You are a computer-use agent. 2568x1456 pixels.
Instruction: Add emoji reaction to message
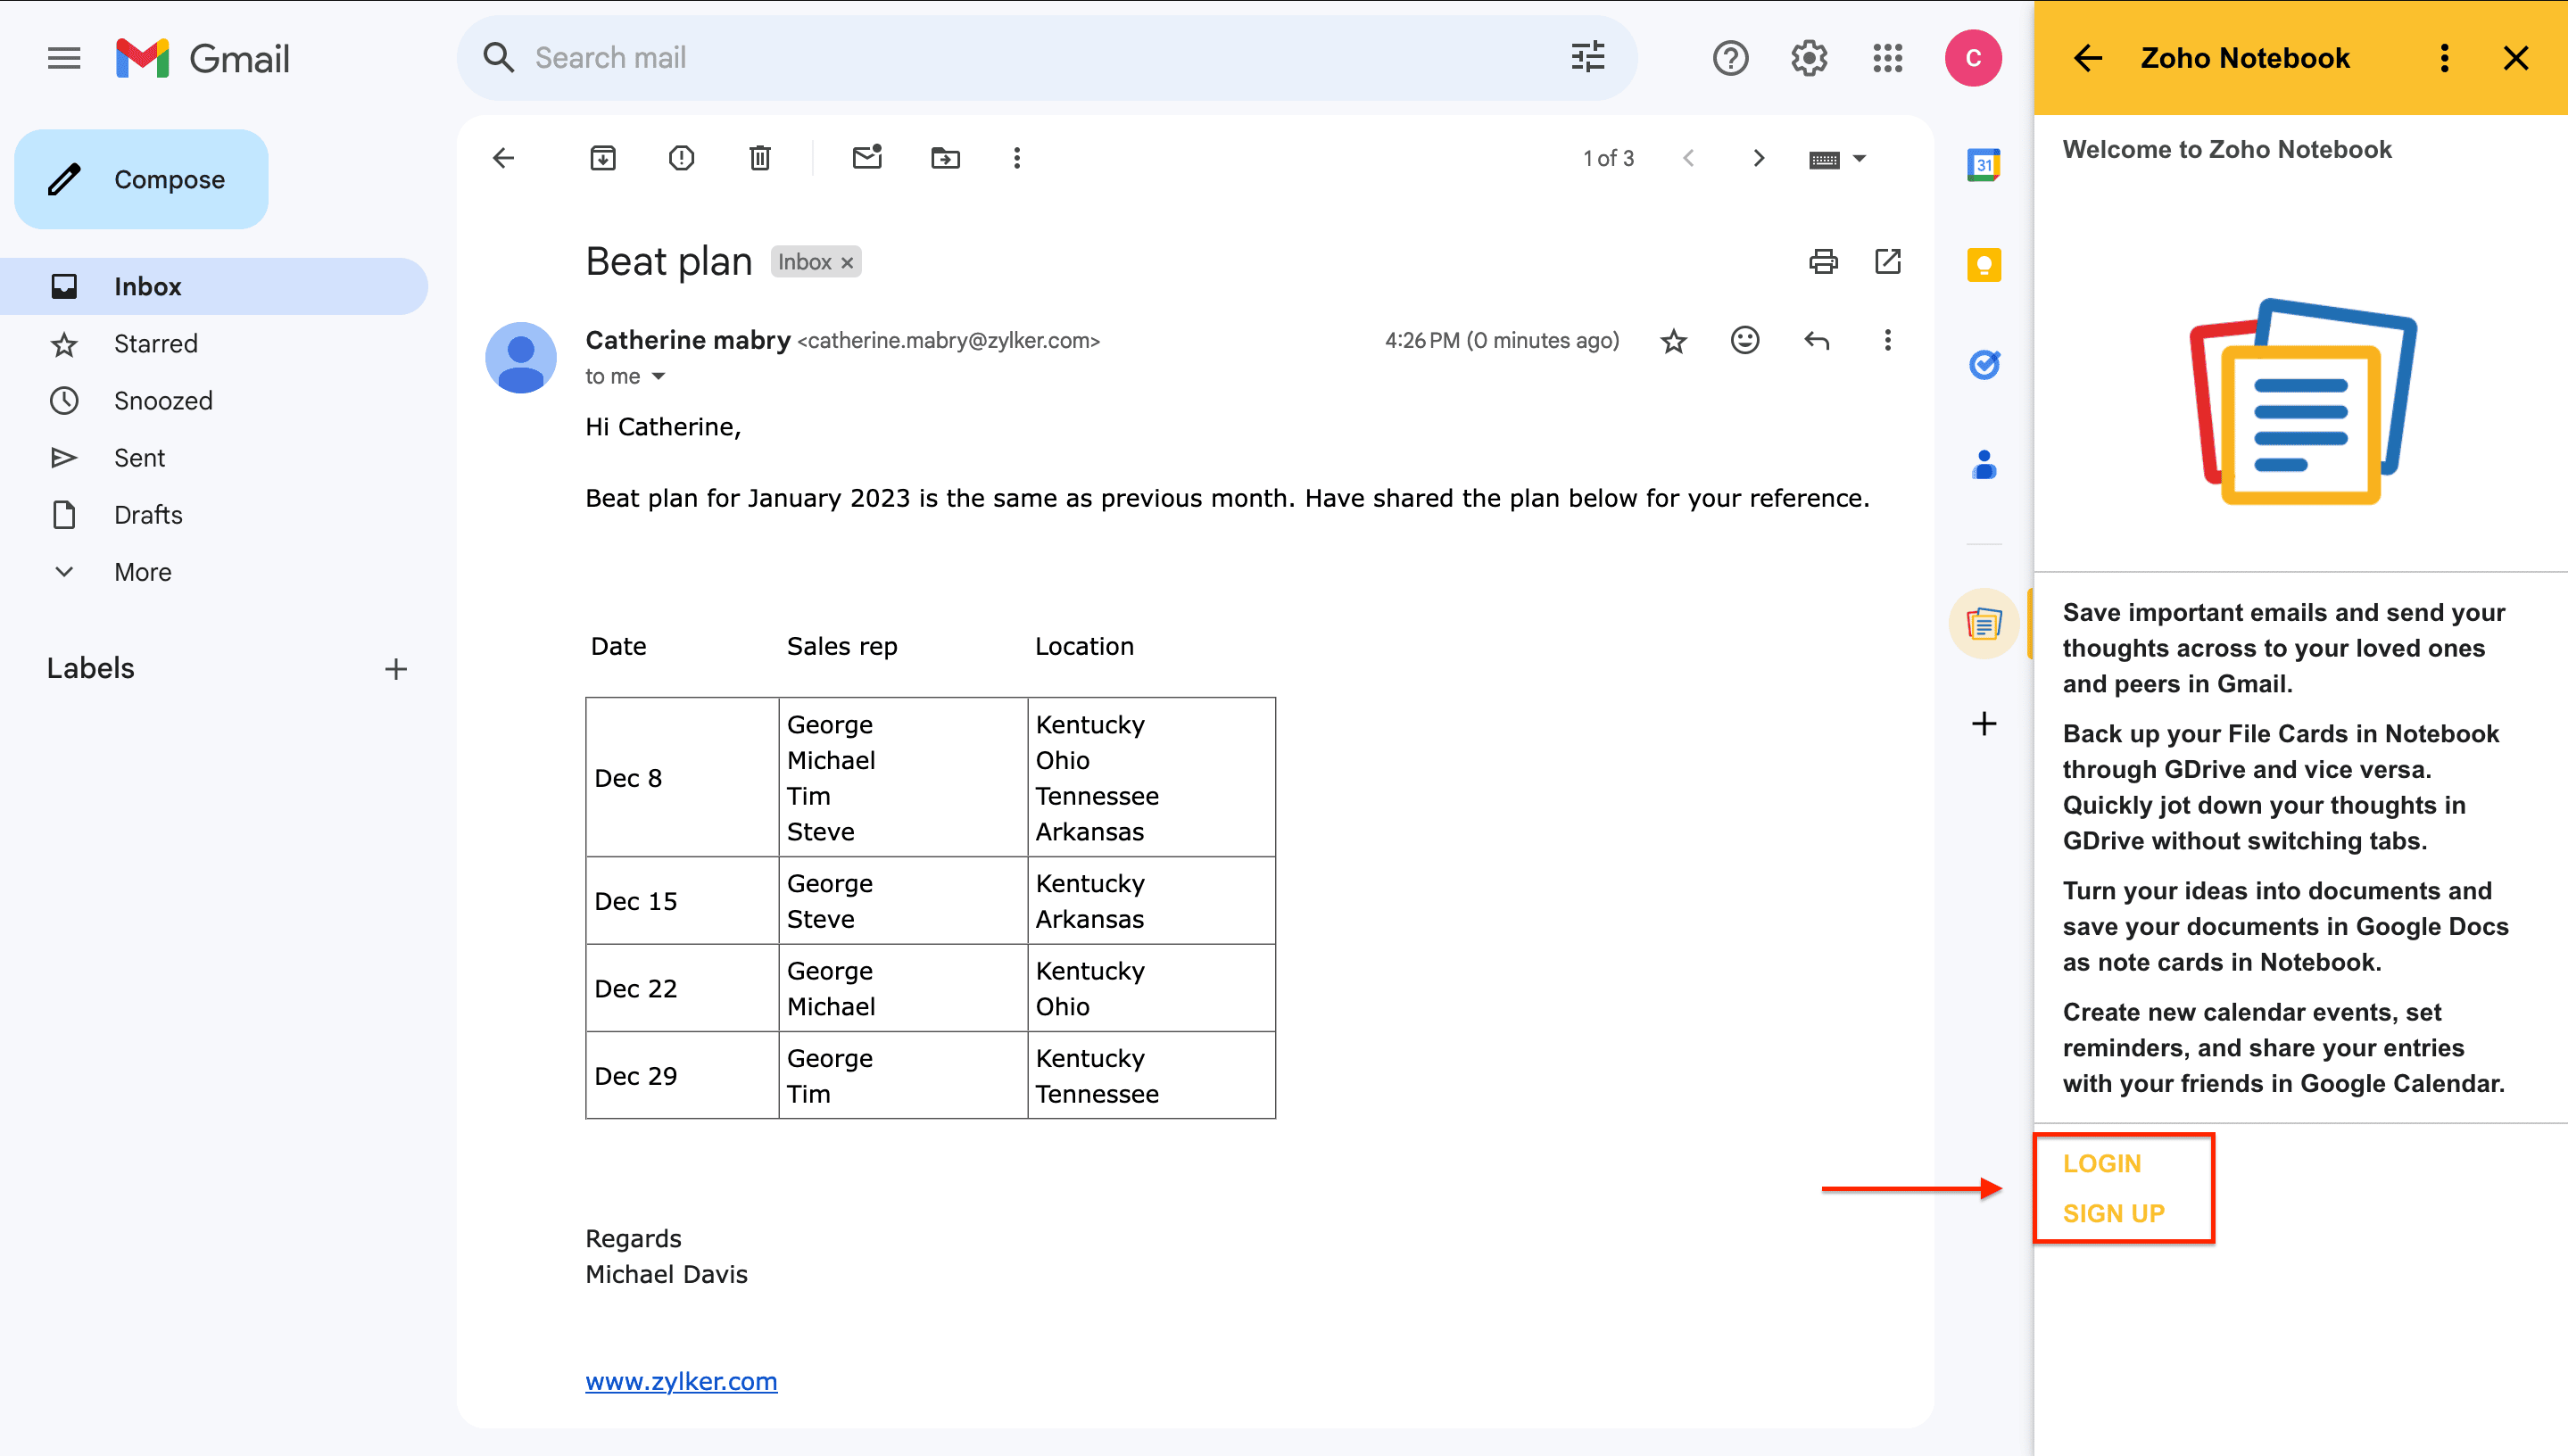(1745, 341)
